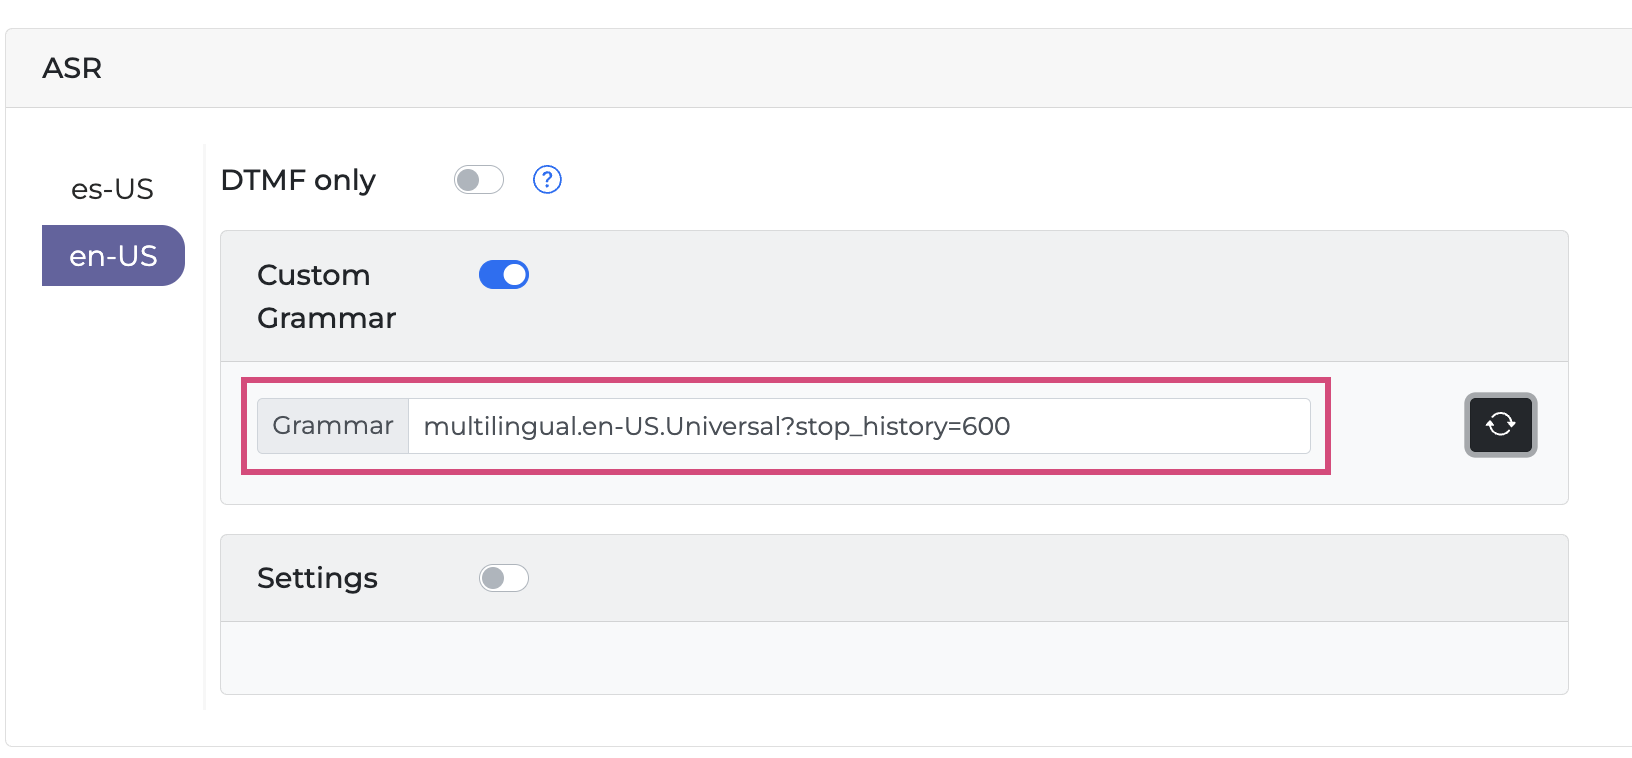Disable the Custom Grammar toggle

[x=504, y=275]
